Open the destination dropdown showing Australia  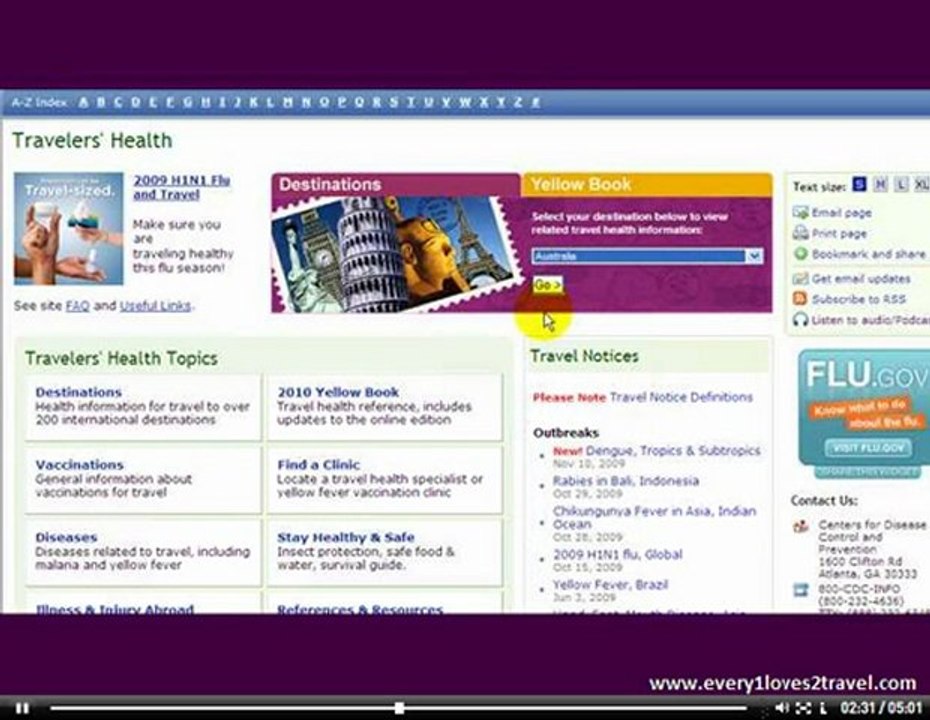pyautogui.click(x=647, y=256)
